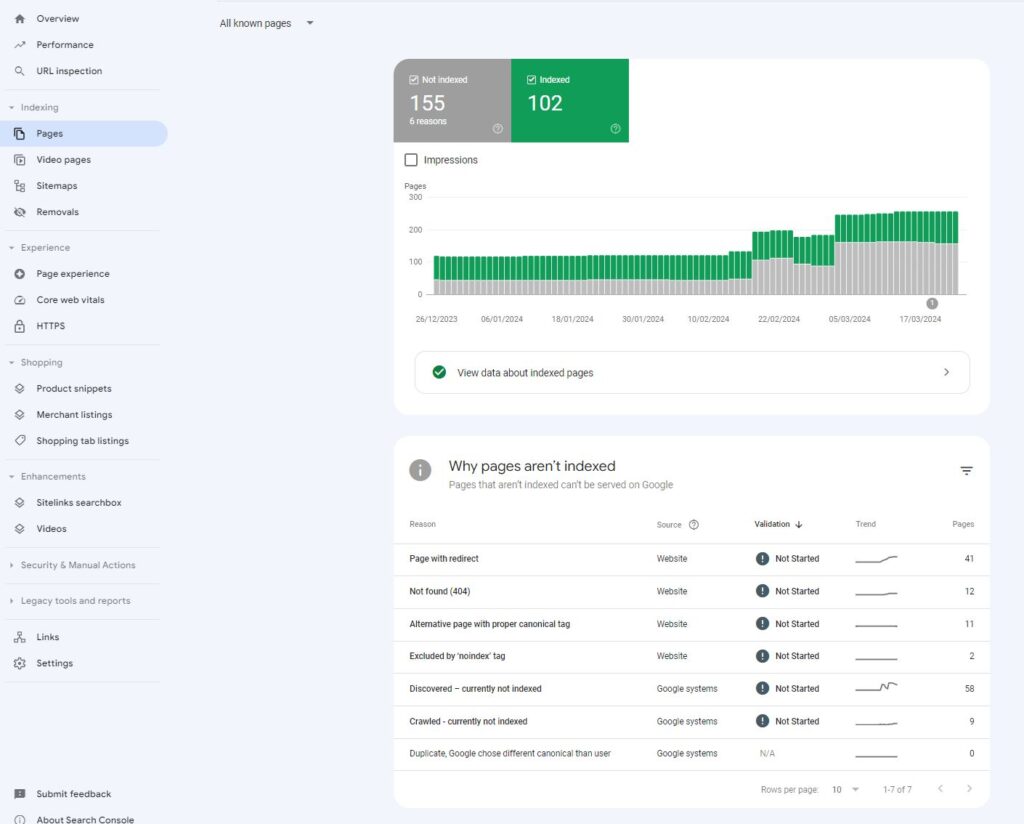Click the Sitelinks searchbox layers icon
This screenshot has width=1024, height=824.
(x=20, y=503)
